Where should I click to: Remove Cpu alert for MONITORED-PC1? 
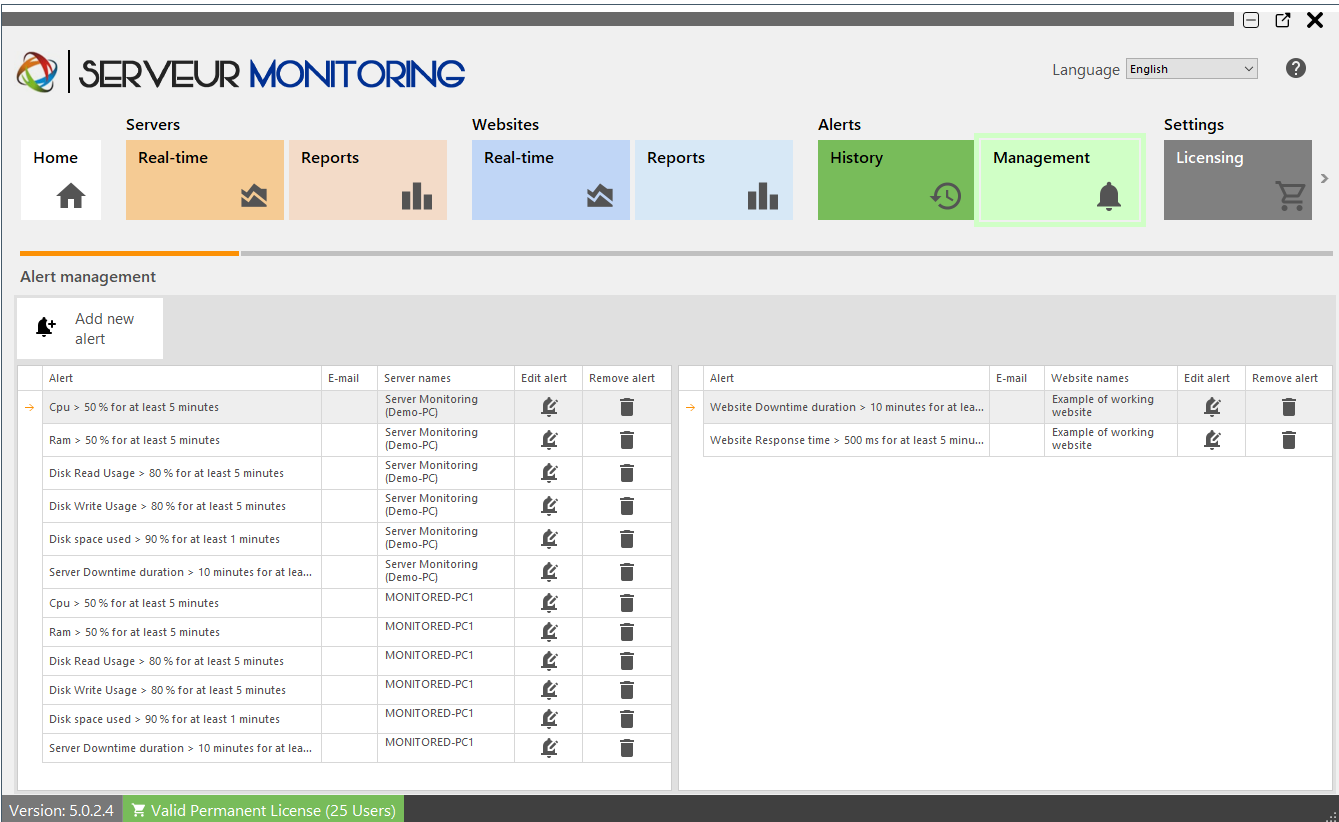(x=627, y=603)
